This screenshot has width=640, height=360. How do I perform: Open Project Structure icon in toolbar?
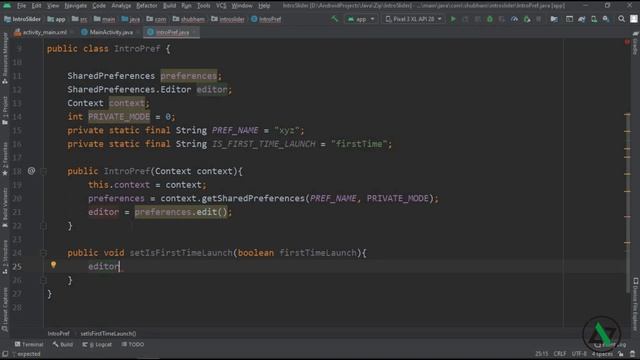(x=554, y=19)
